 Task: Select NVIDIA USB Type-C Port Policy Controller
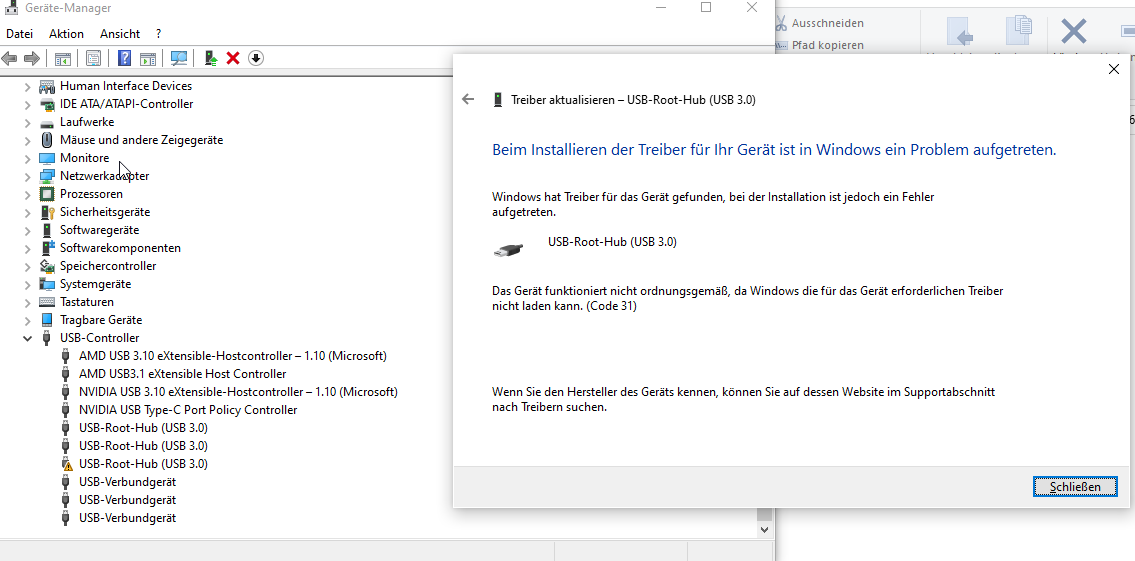pos(188,410)
